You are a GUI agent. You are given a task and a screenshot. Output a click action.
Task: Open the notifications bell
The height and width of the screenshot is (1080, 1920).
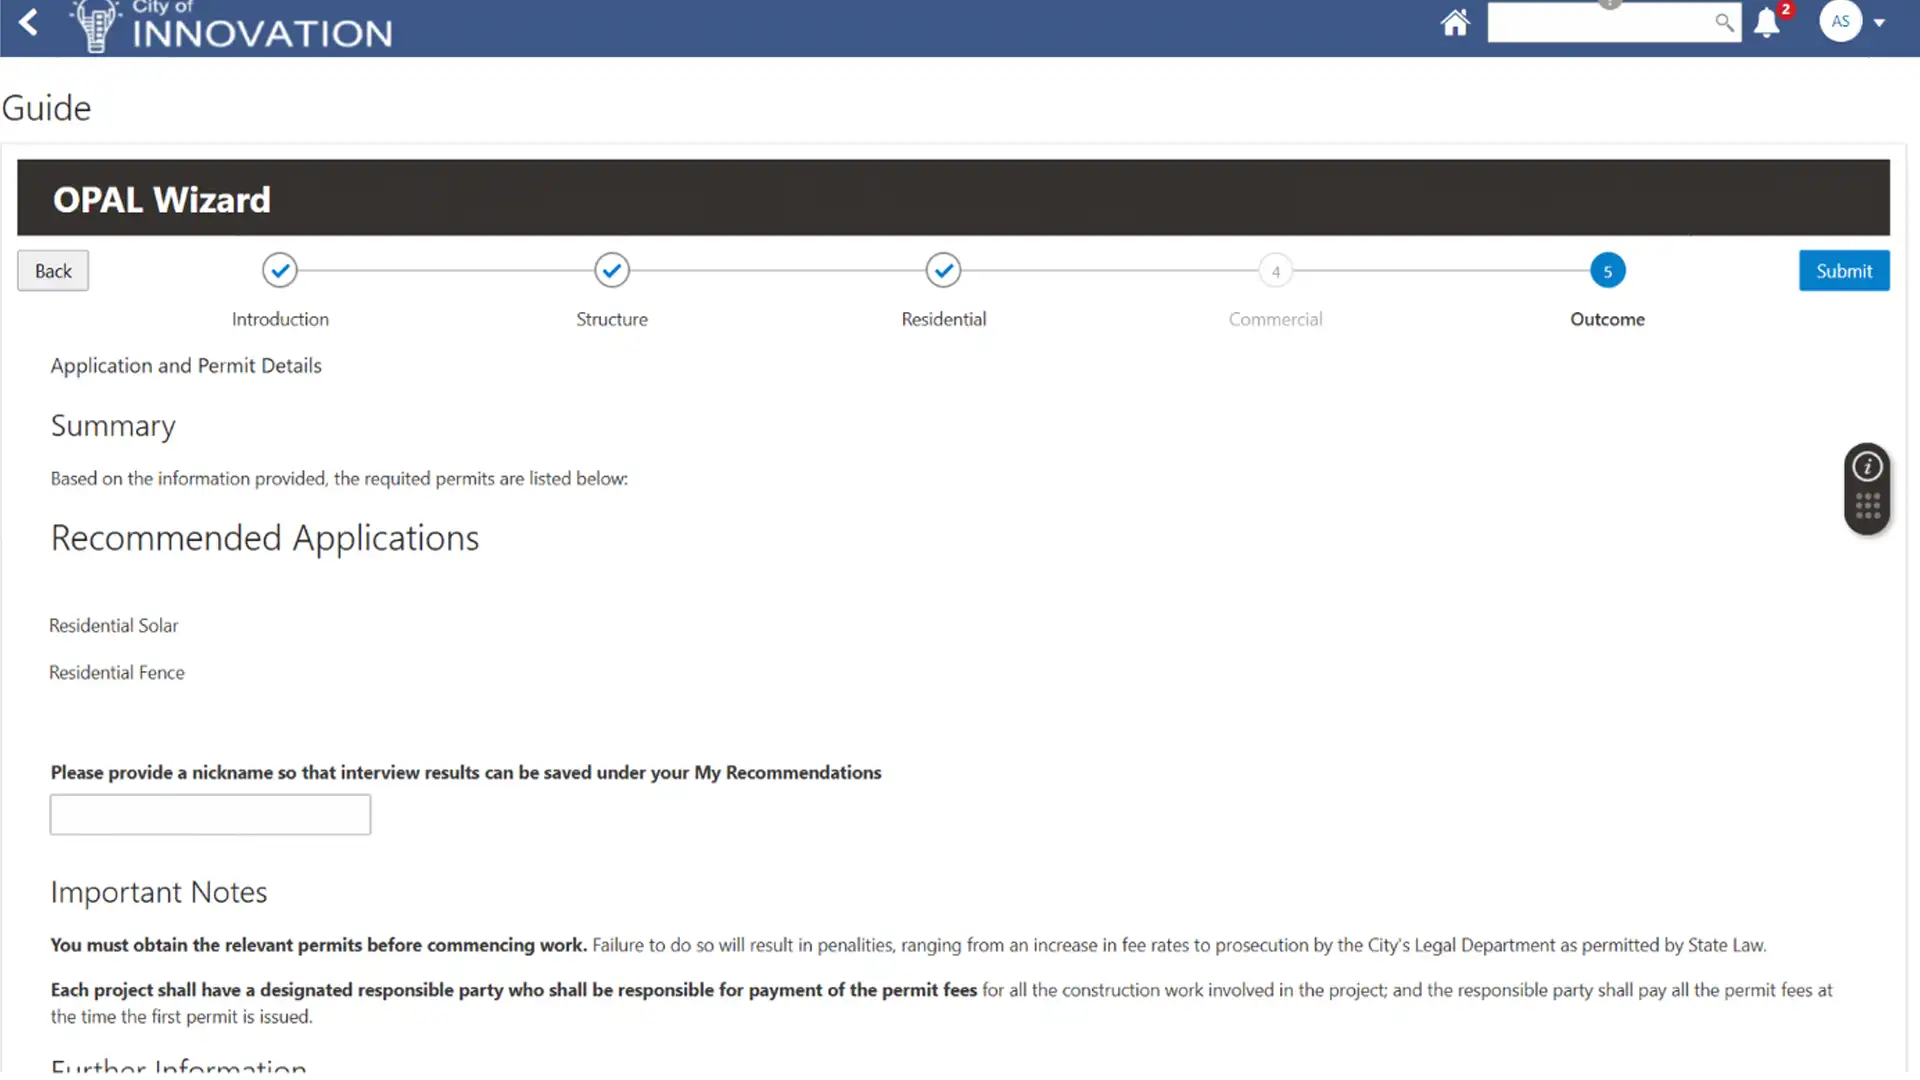coord(1767,23)
